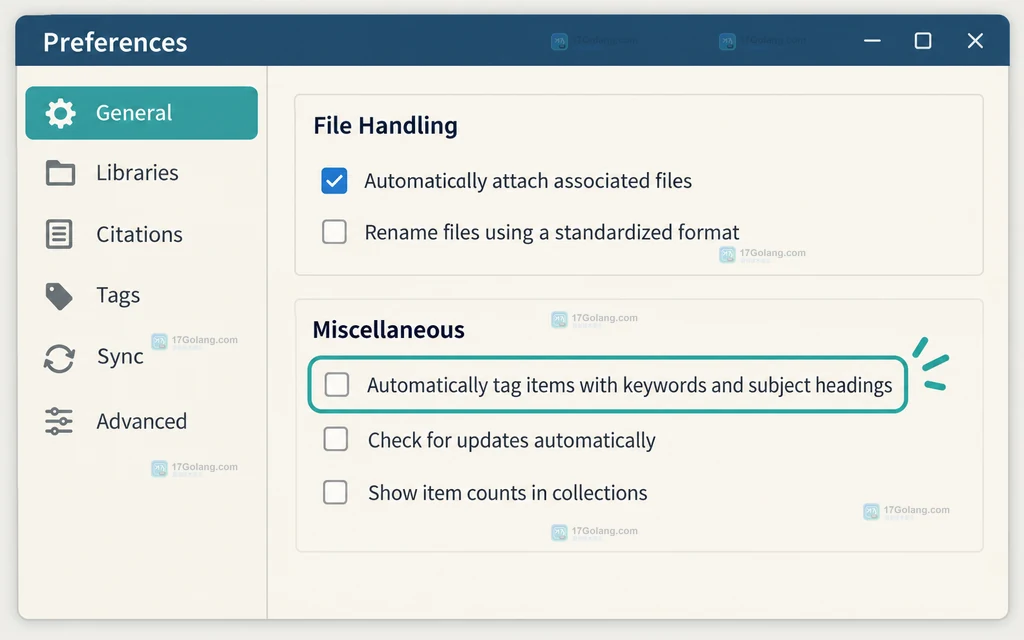The image size is (1024, 640).
Task: Tick Check for updates automatically
Action: tap(336, 440)
